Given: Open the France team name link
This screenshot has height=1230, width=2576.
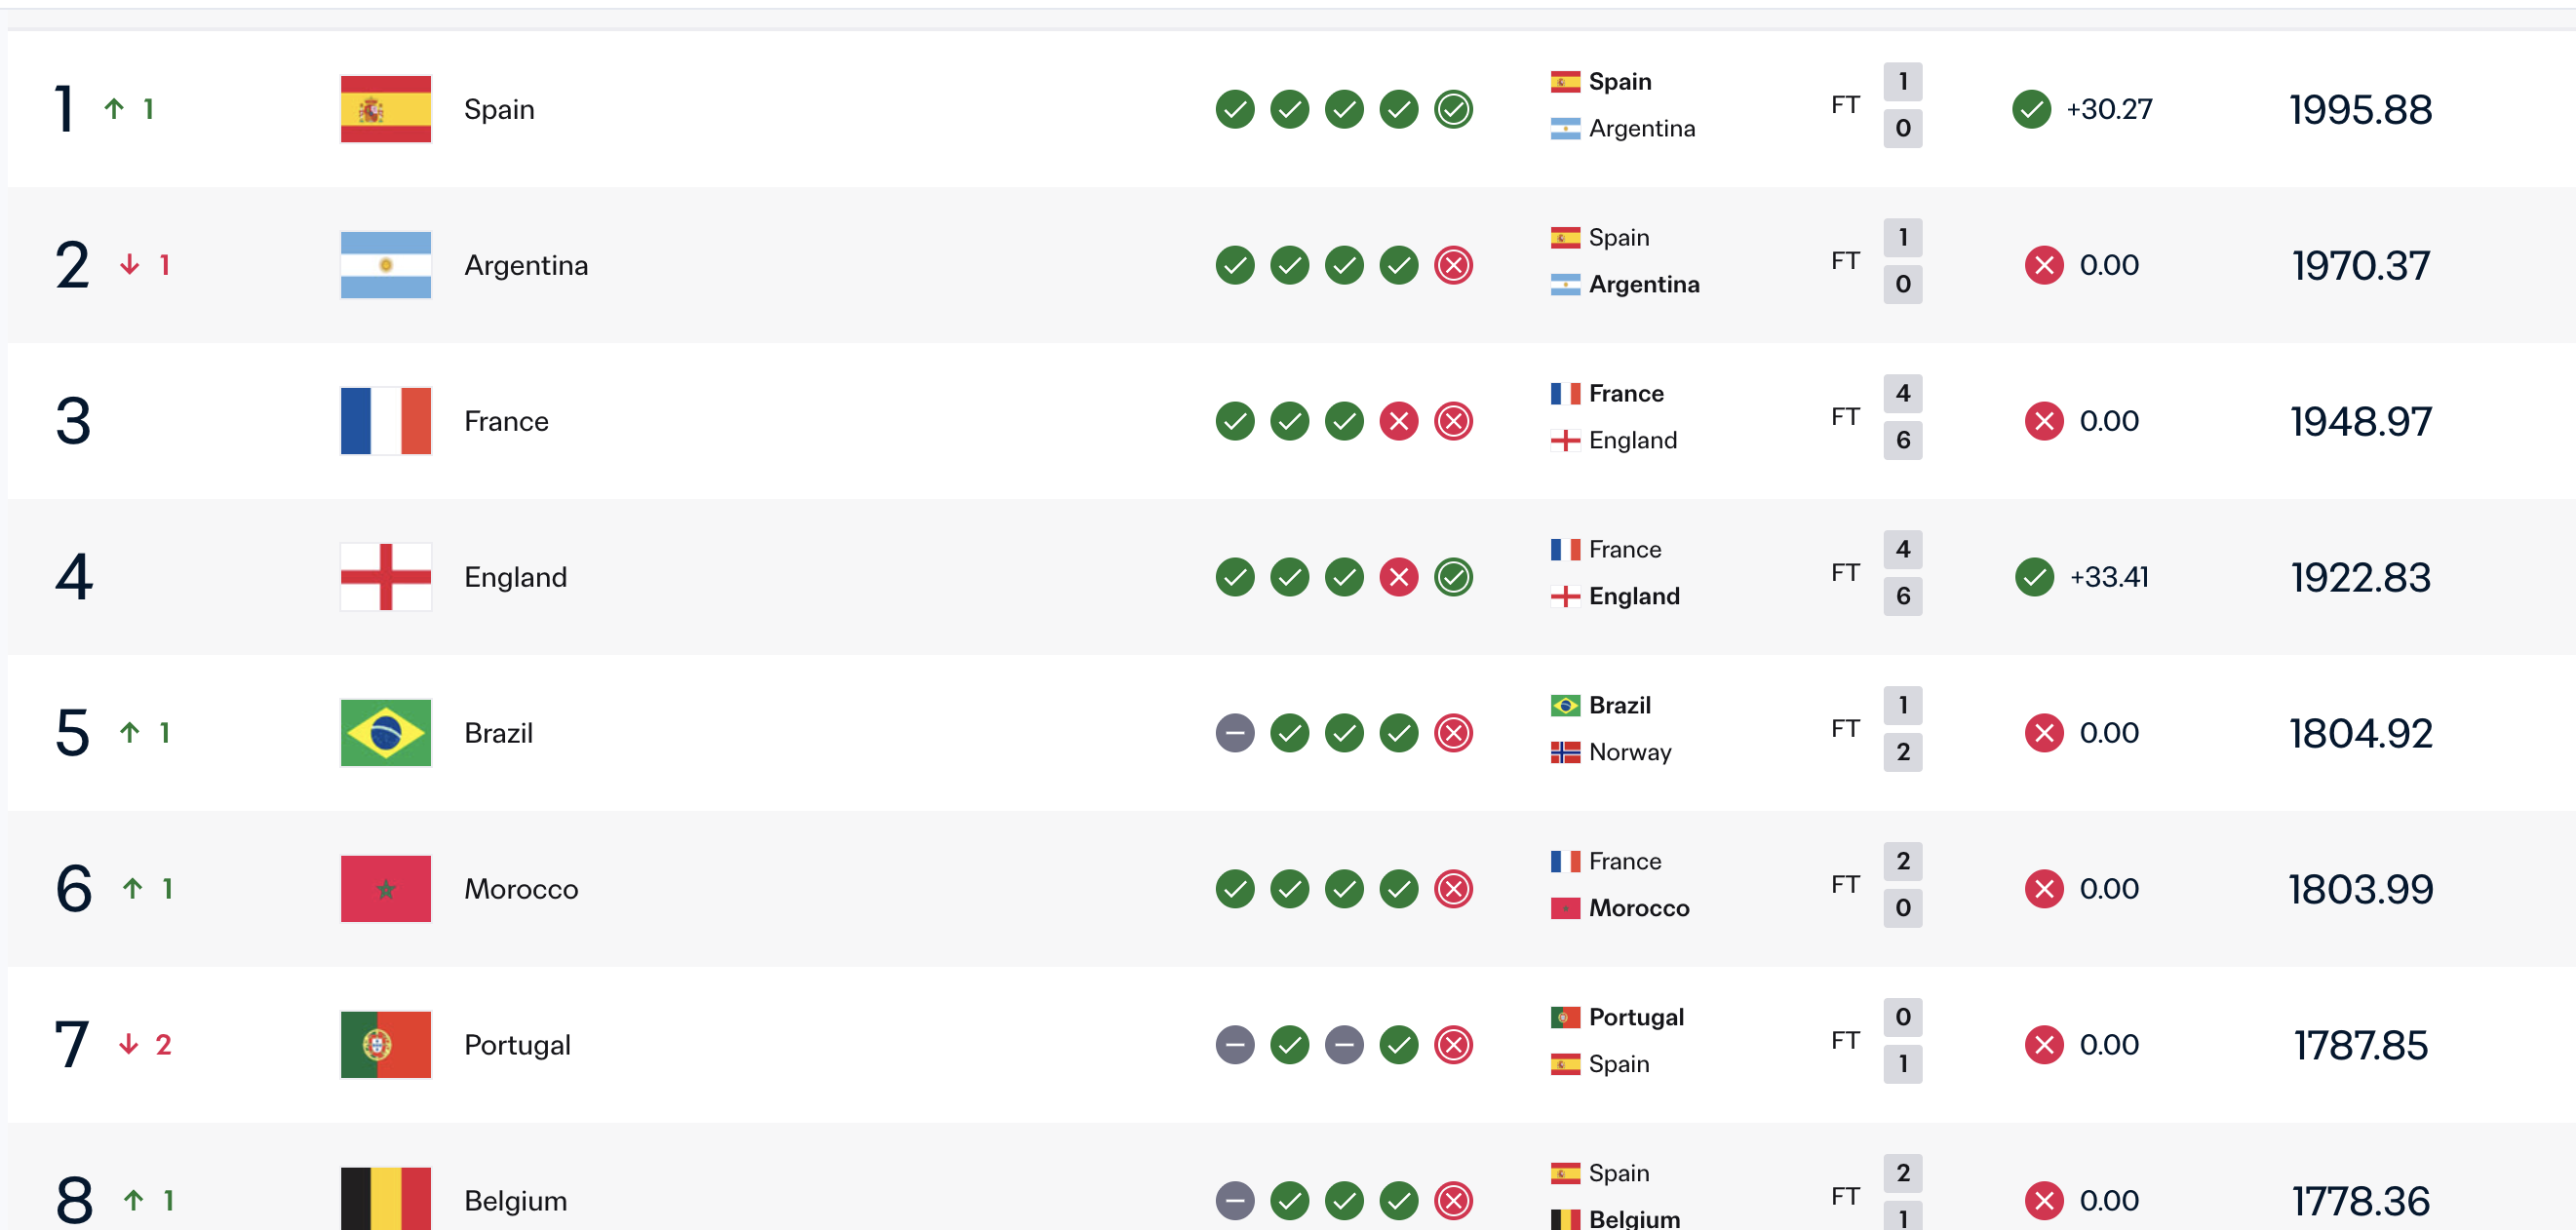Looking at the screenshot, I should (506, 421).
